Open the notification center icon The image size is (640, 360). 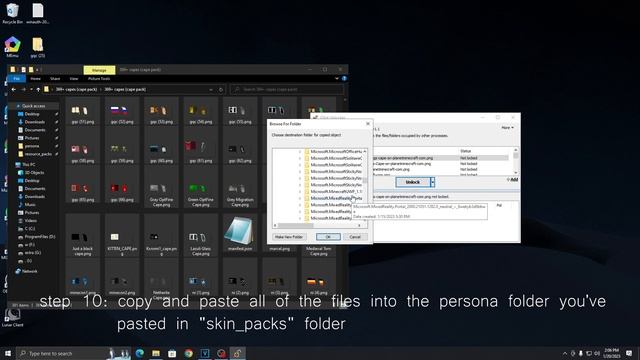tap(629, 353)
